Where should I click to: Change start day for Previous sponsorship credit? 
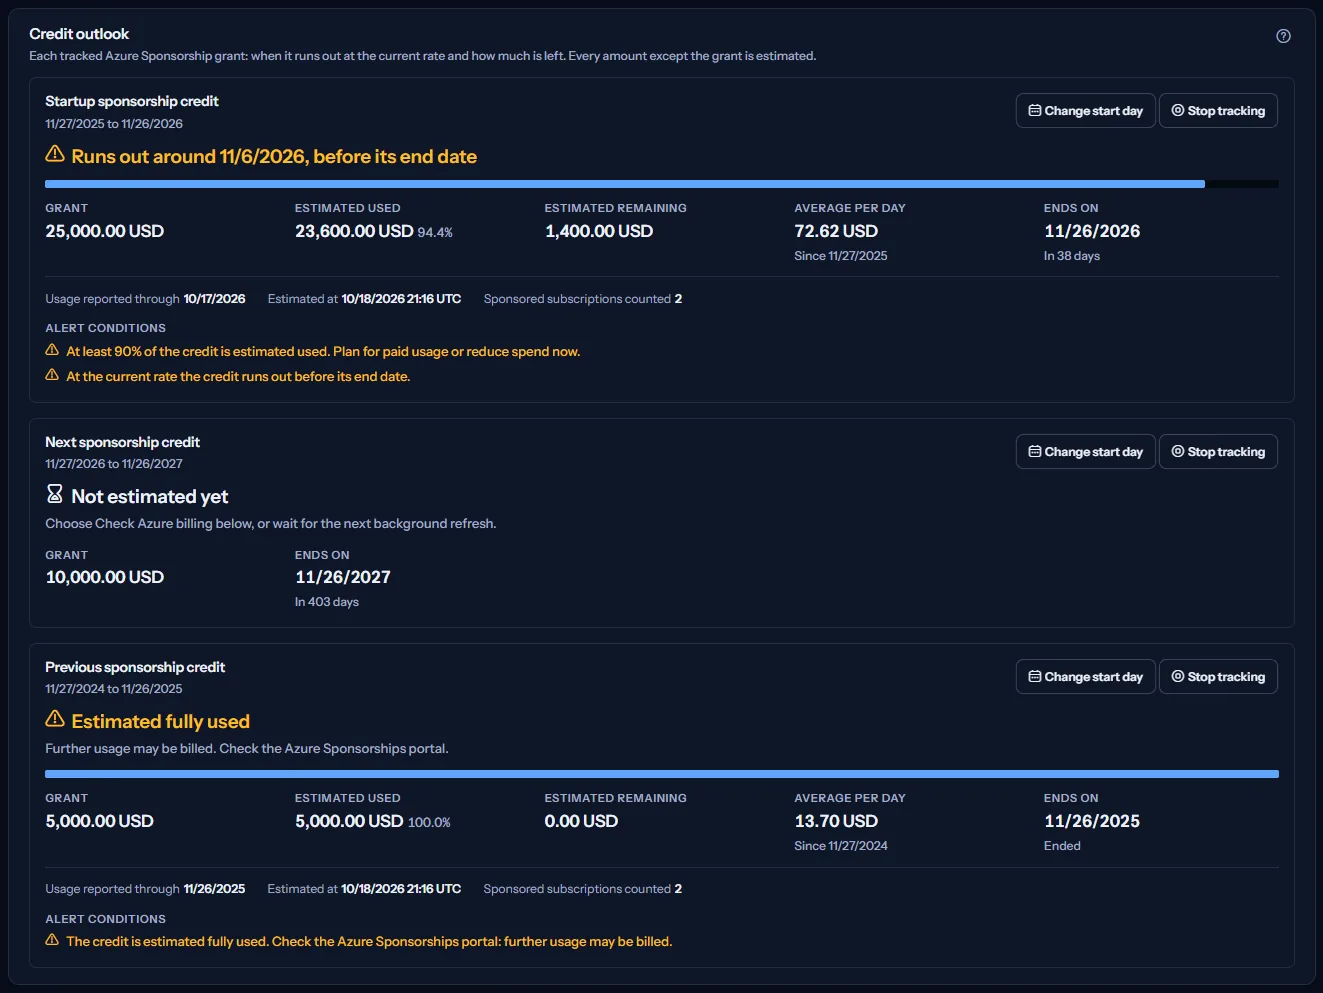1086,677
